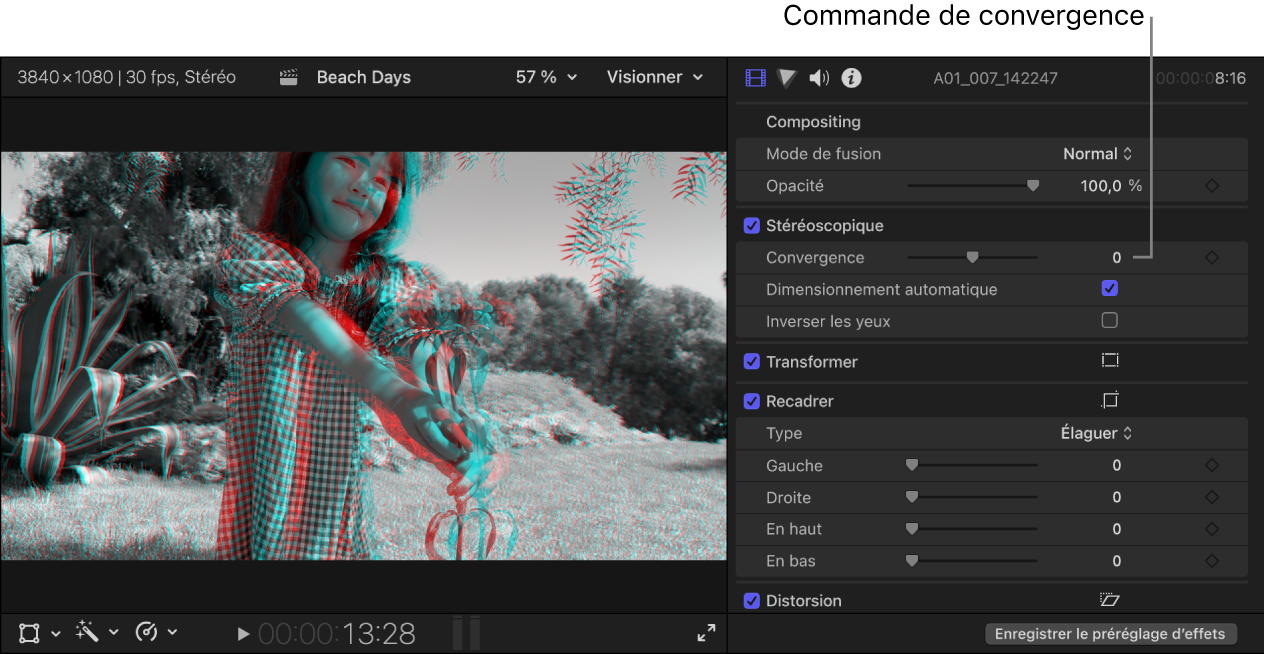Screen dimensions: 1264x654
Task: Open the Info inspector
Action: click(x=851, y=77)
